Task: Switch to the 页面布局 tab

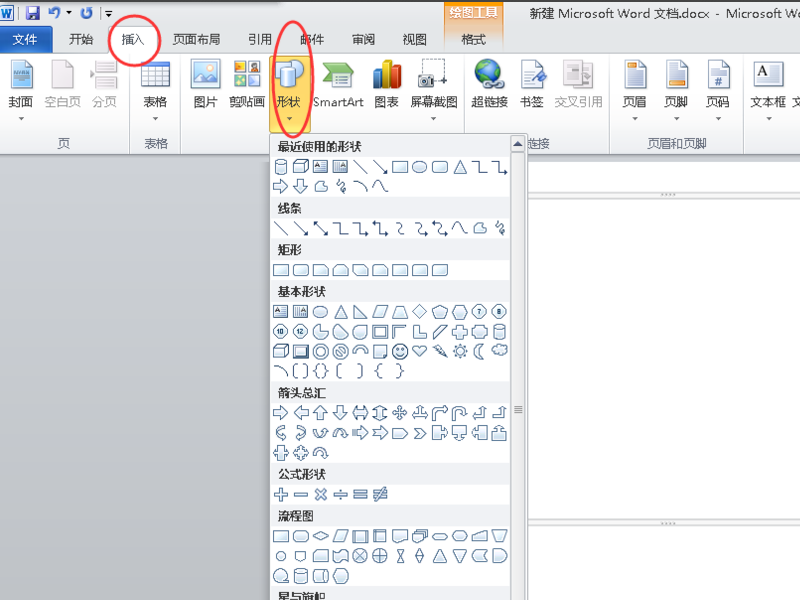Action: (x=196, y=39)
